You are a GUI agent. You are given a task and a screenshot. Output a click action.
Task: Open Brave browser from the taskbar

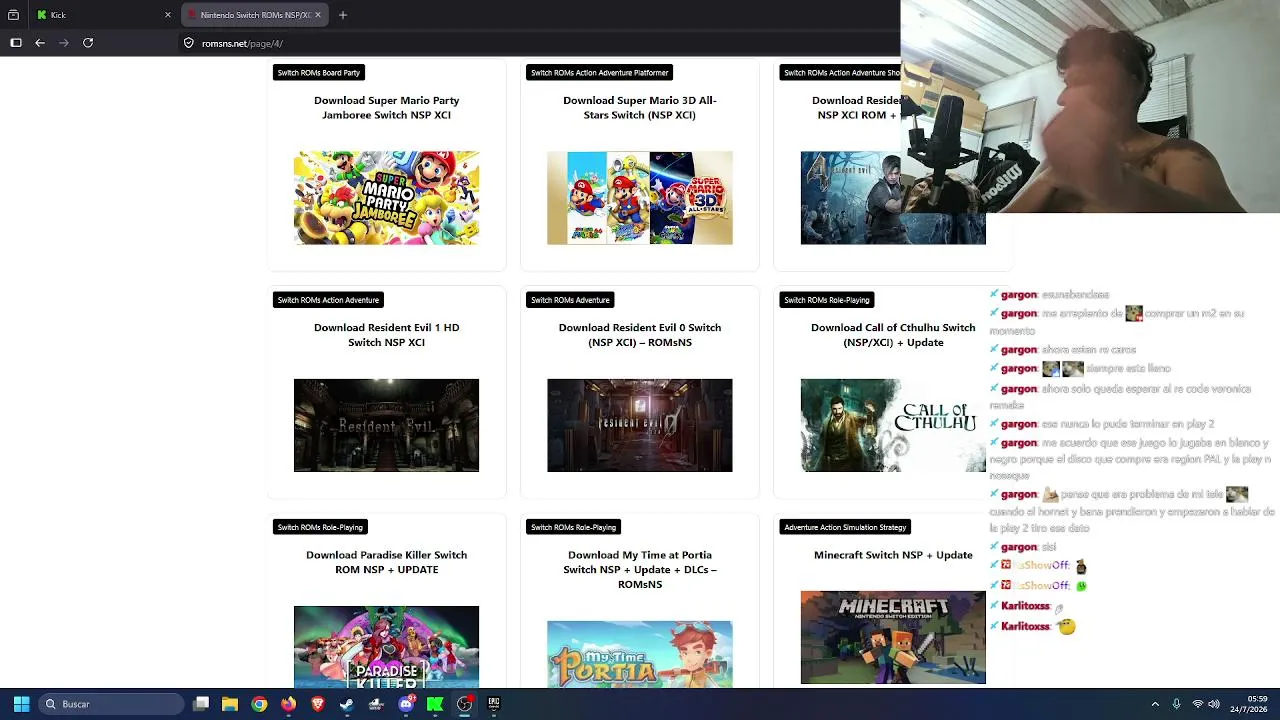(x=318, y=704)
